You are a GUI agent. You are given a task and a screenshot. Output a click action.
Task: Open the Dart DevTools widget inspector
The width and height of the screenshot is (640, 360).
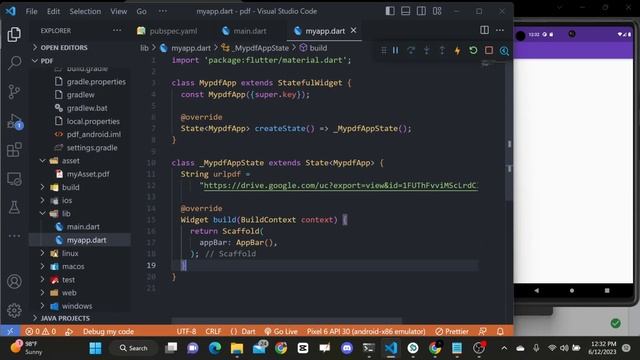[504, 51]
